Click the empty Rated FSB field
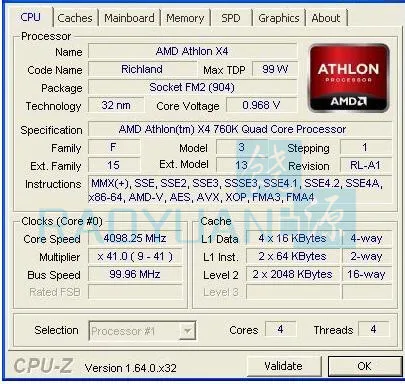Viewport: 405px width, 384px height. pos(135,292)
